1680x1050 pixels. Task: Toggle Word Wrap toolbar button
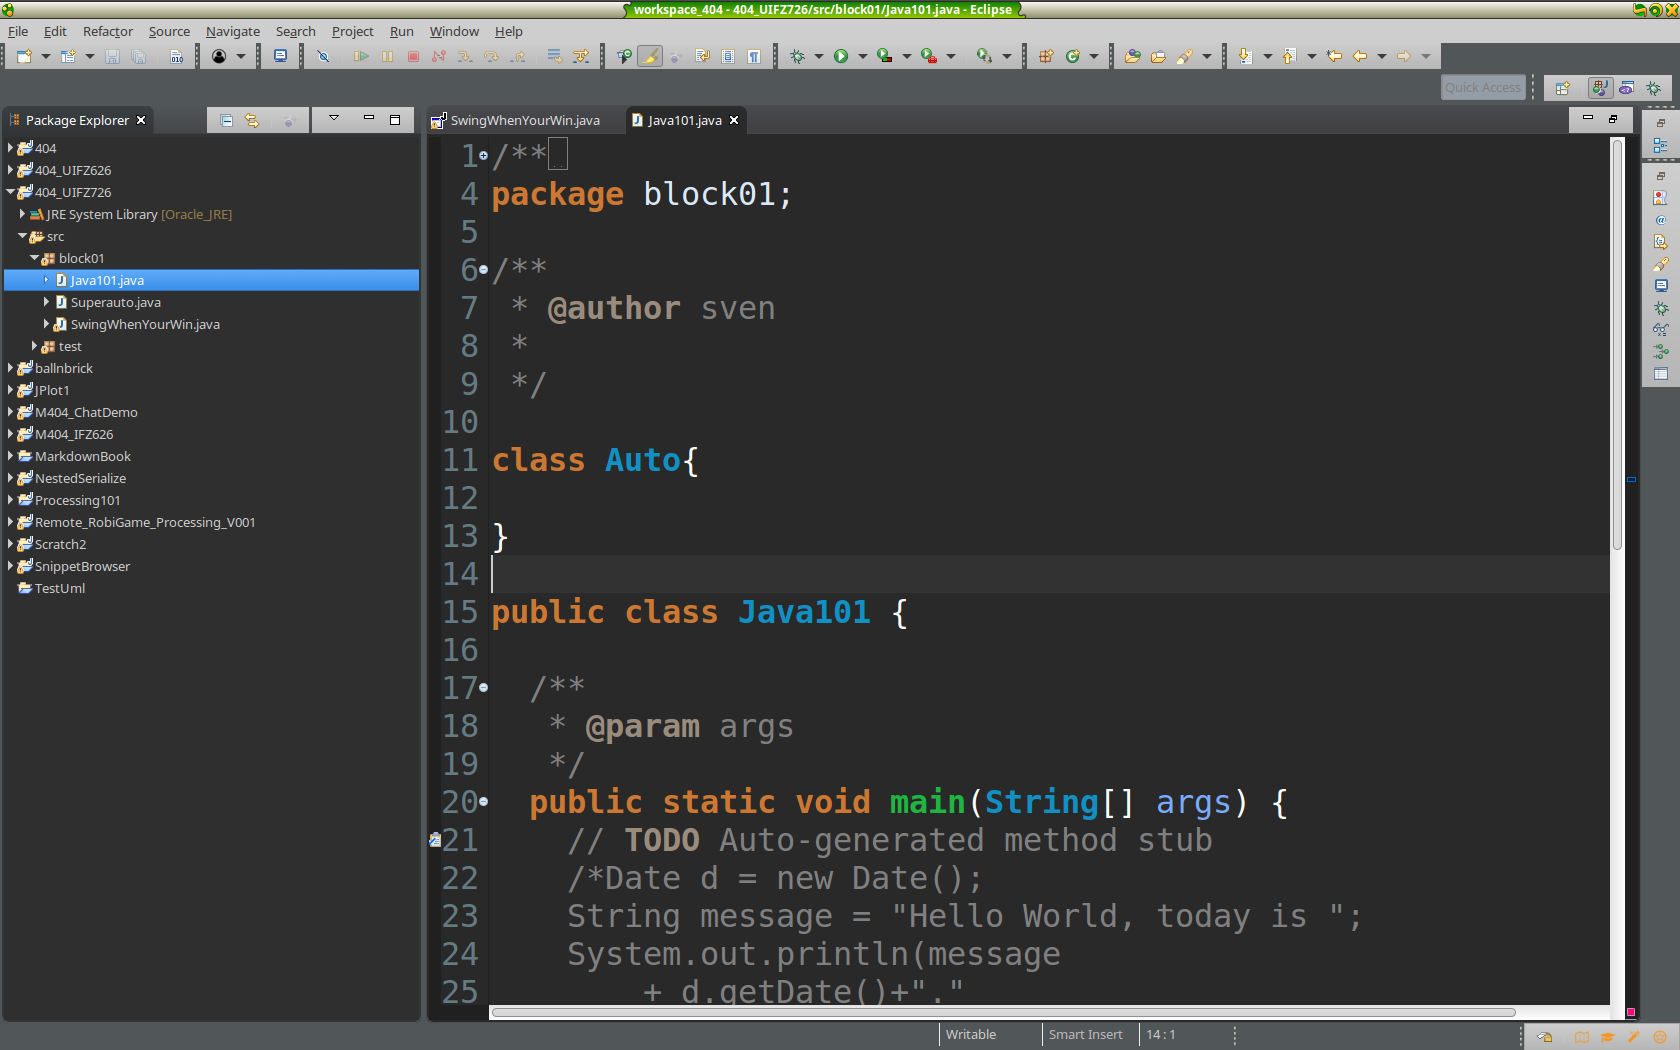[x=702, y=57]
